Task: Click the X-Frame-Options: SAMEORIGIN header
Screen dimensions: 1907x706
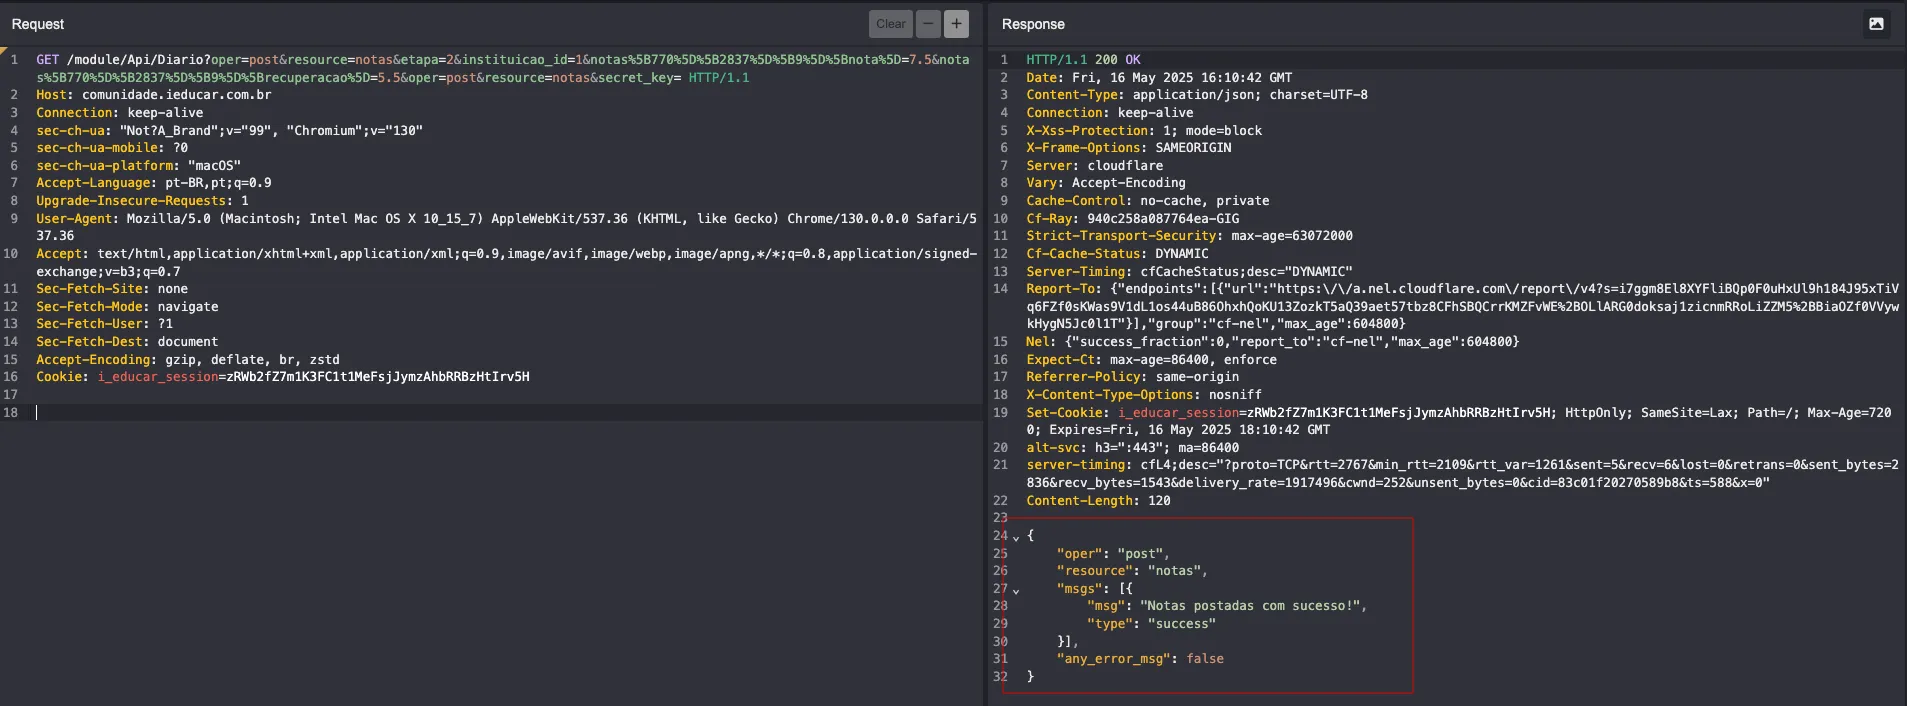Action: 1129,148
